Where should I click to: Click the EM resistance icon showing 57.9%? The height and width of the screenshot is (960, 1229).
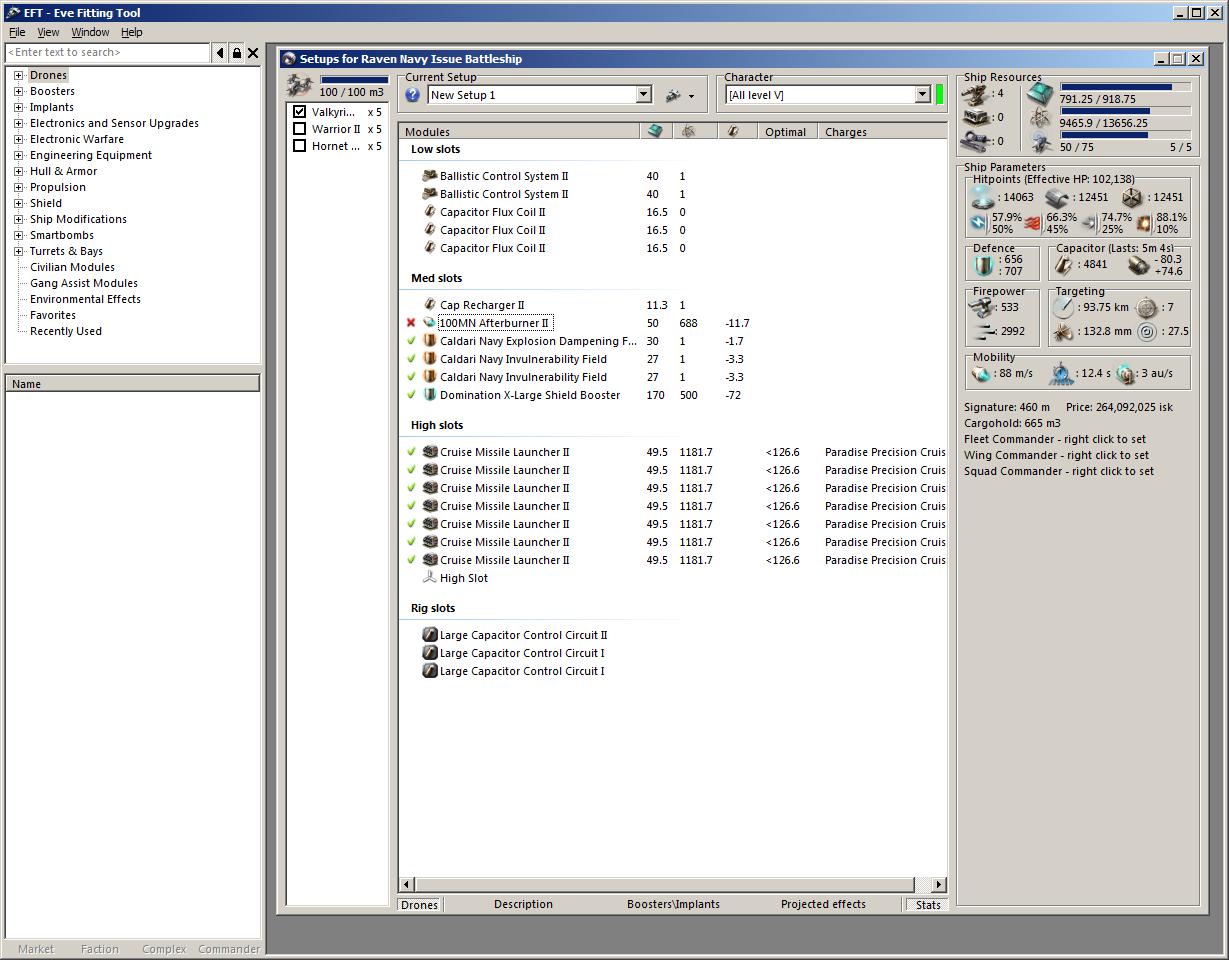point(979,223)
